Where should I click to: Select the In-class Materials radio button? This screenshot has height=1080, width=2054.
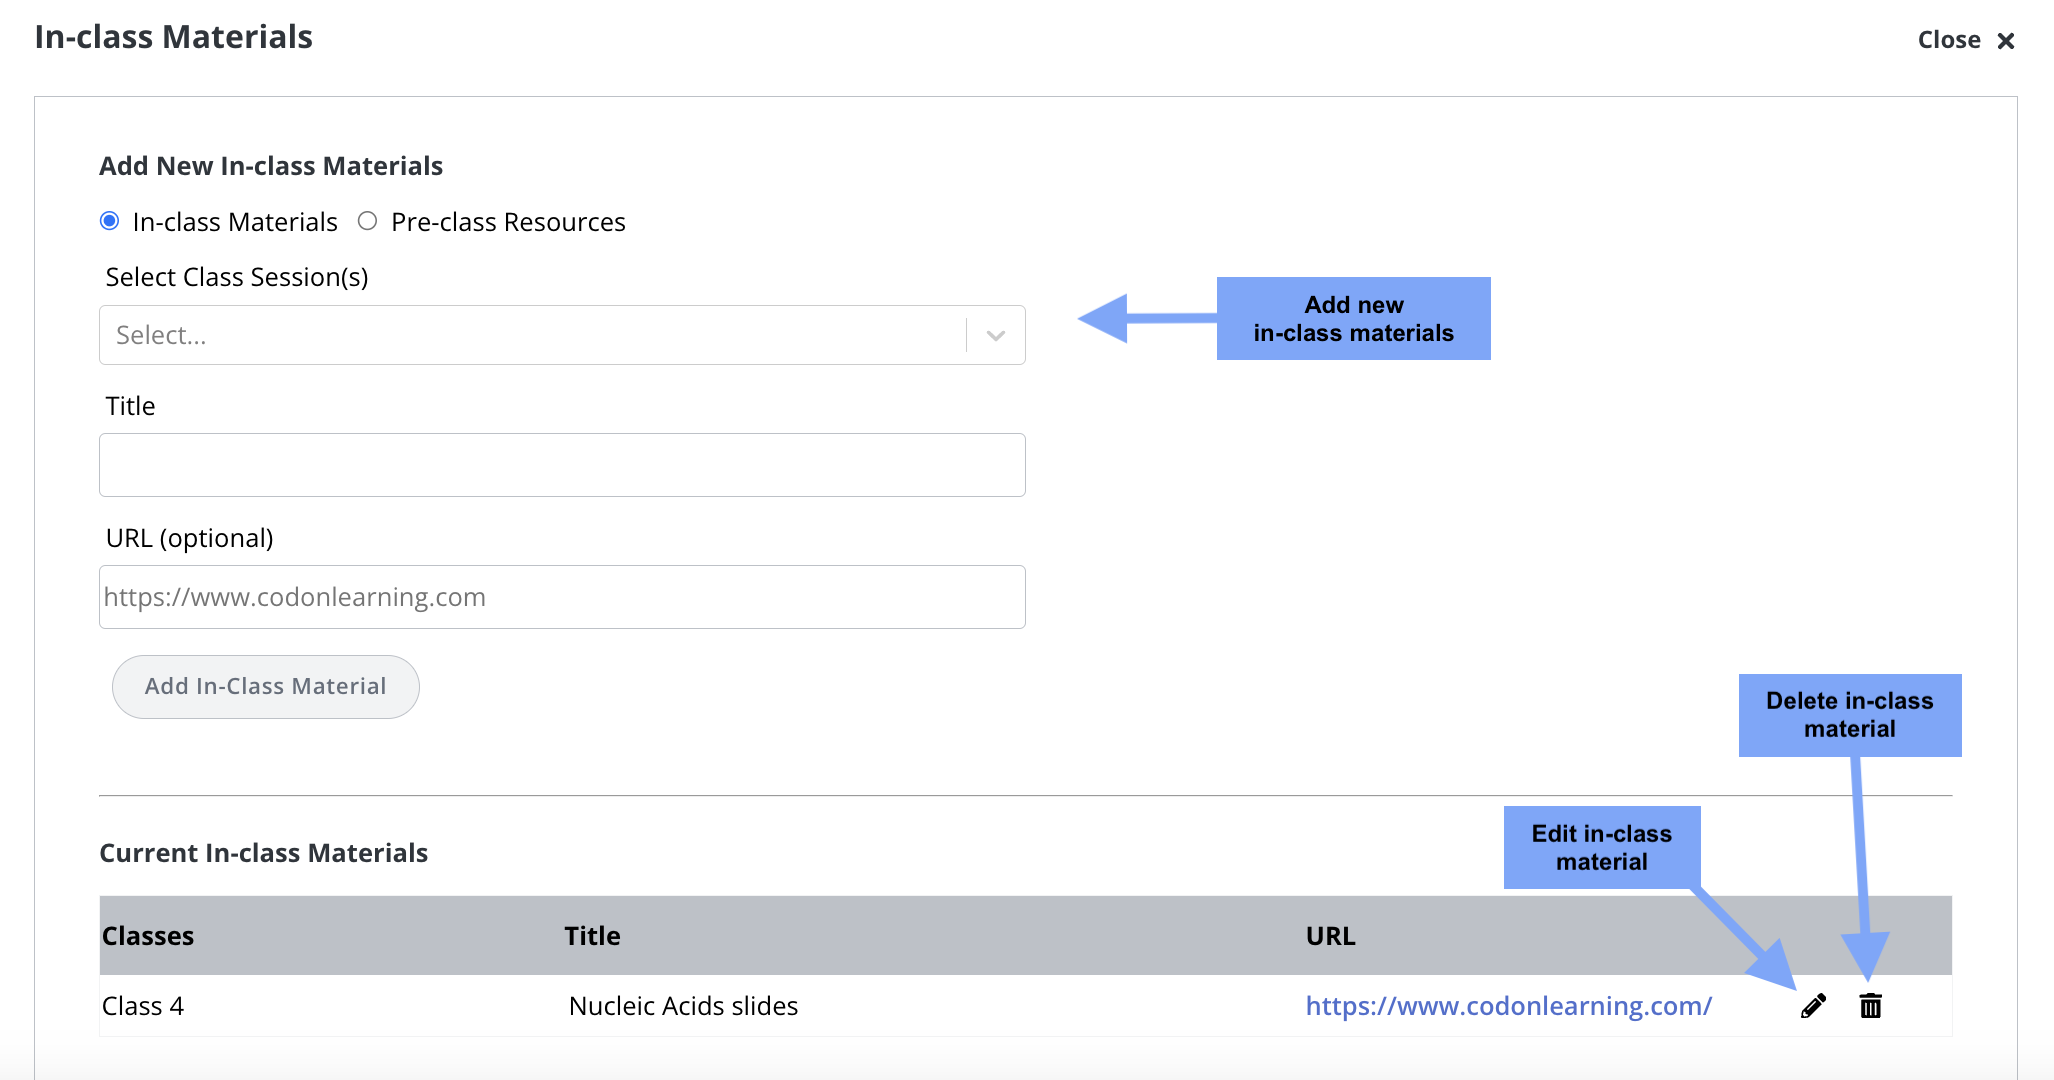110,221
